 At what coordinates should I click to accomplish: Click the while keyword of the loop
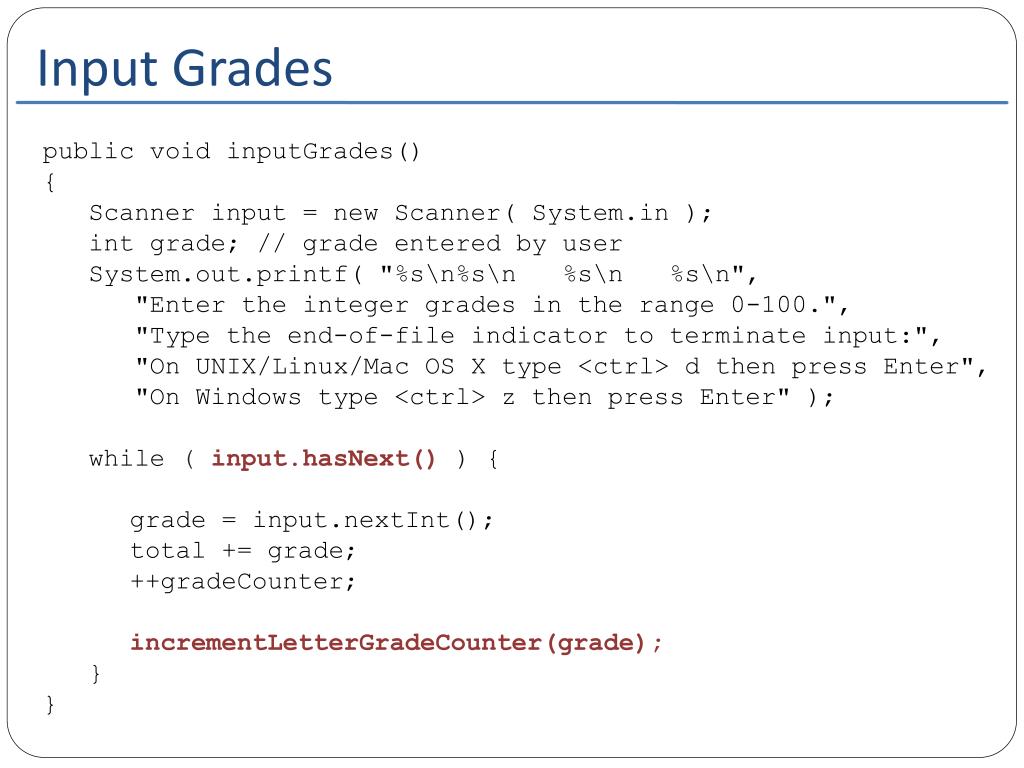[127, 458]
